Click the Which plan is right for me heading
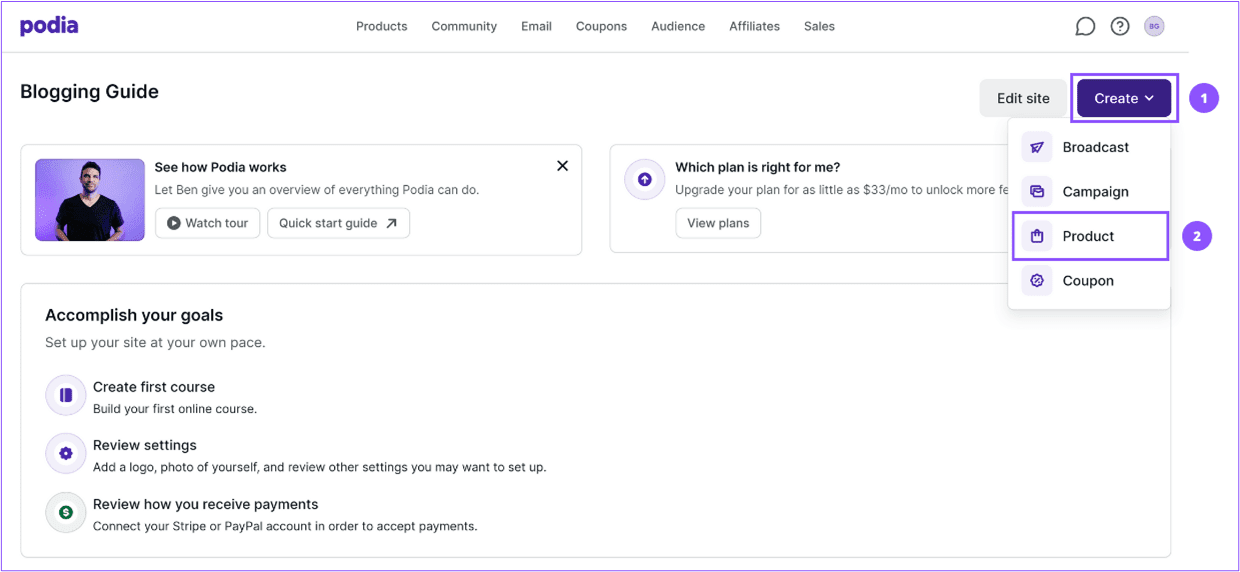The width and height of the screenshot is (1240, 572). (758, 167)
